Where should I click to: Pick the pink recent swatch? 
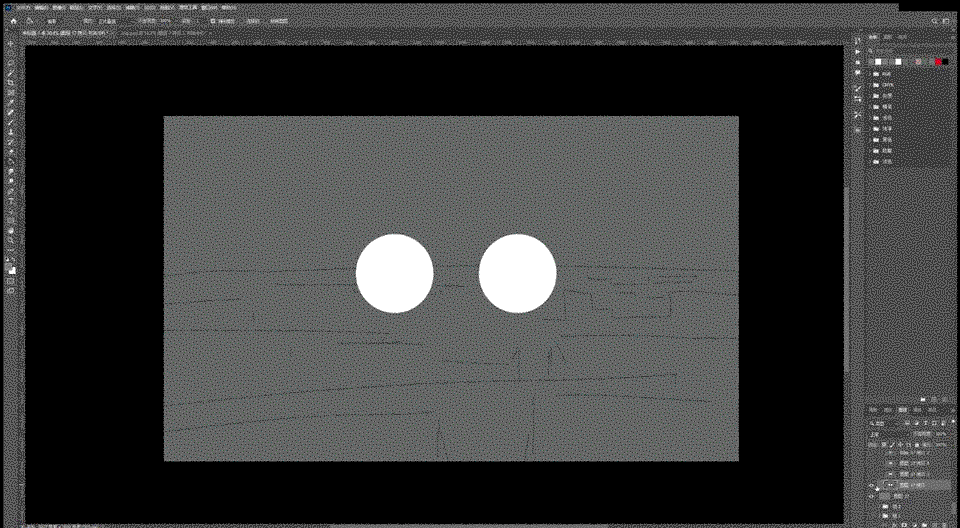[918, 62]
